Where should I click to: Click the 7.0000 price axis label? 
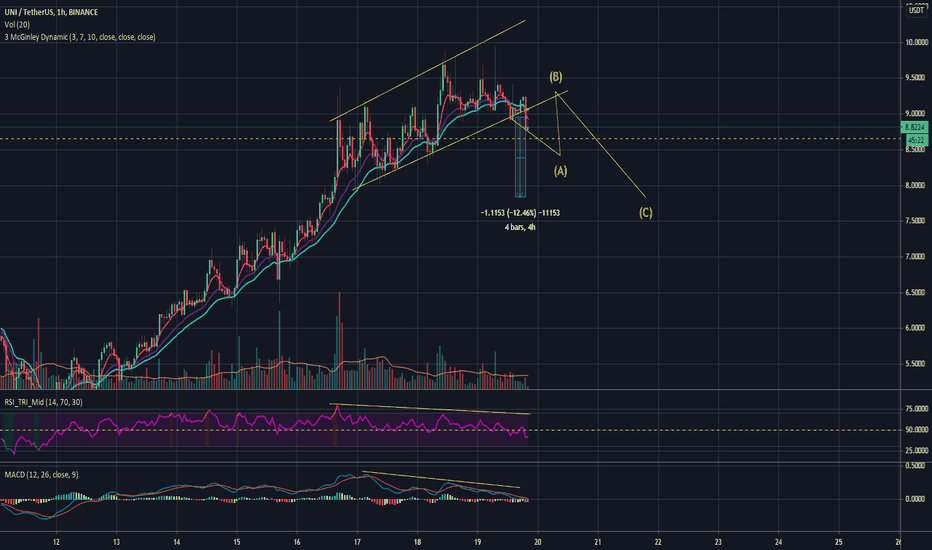[917, 257]
